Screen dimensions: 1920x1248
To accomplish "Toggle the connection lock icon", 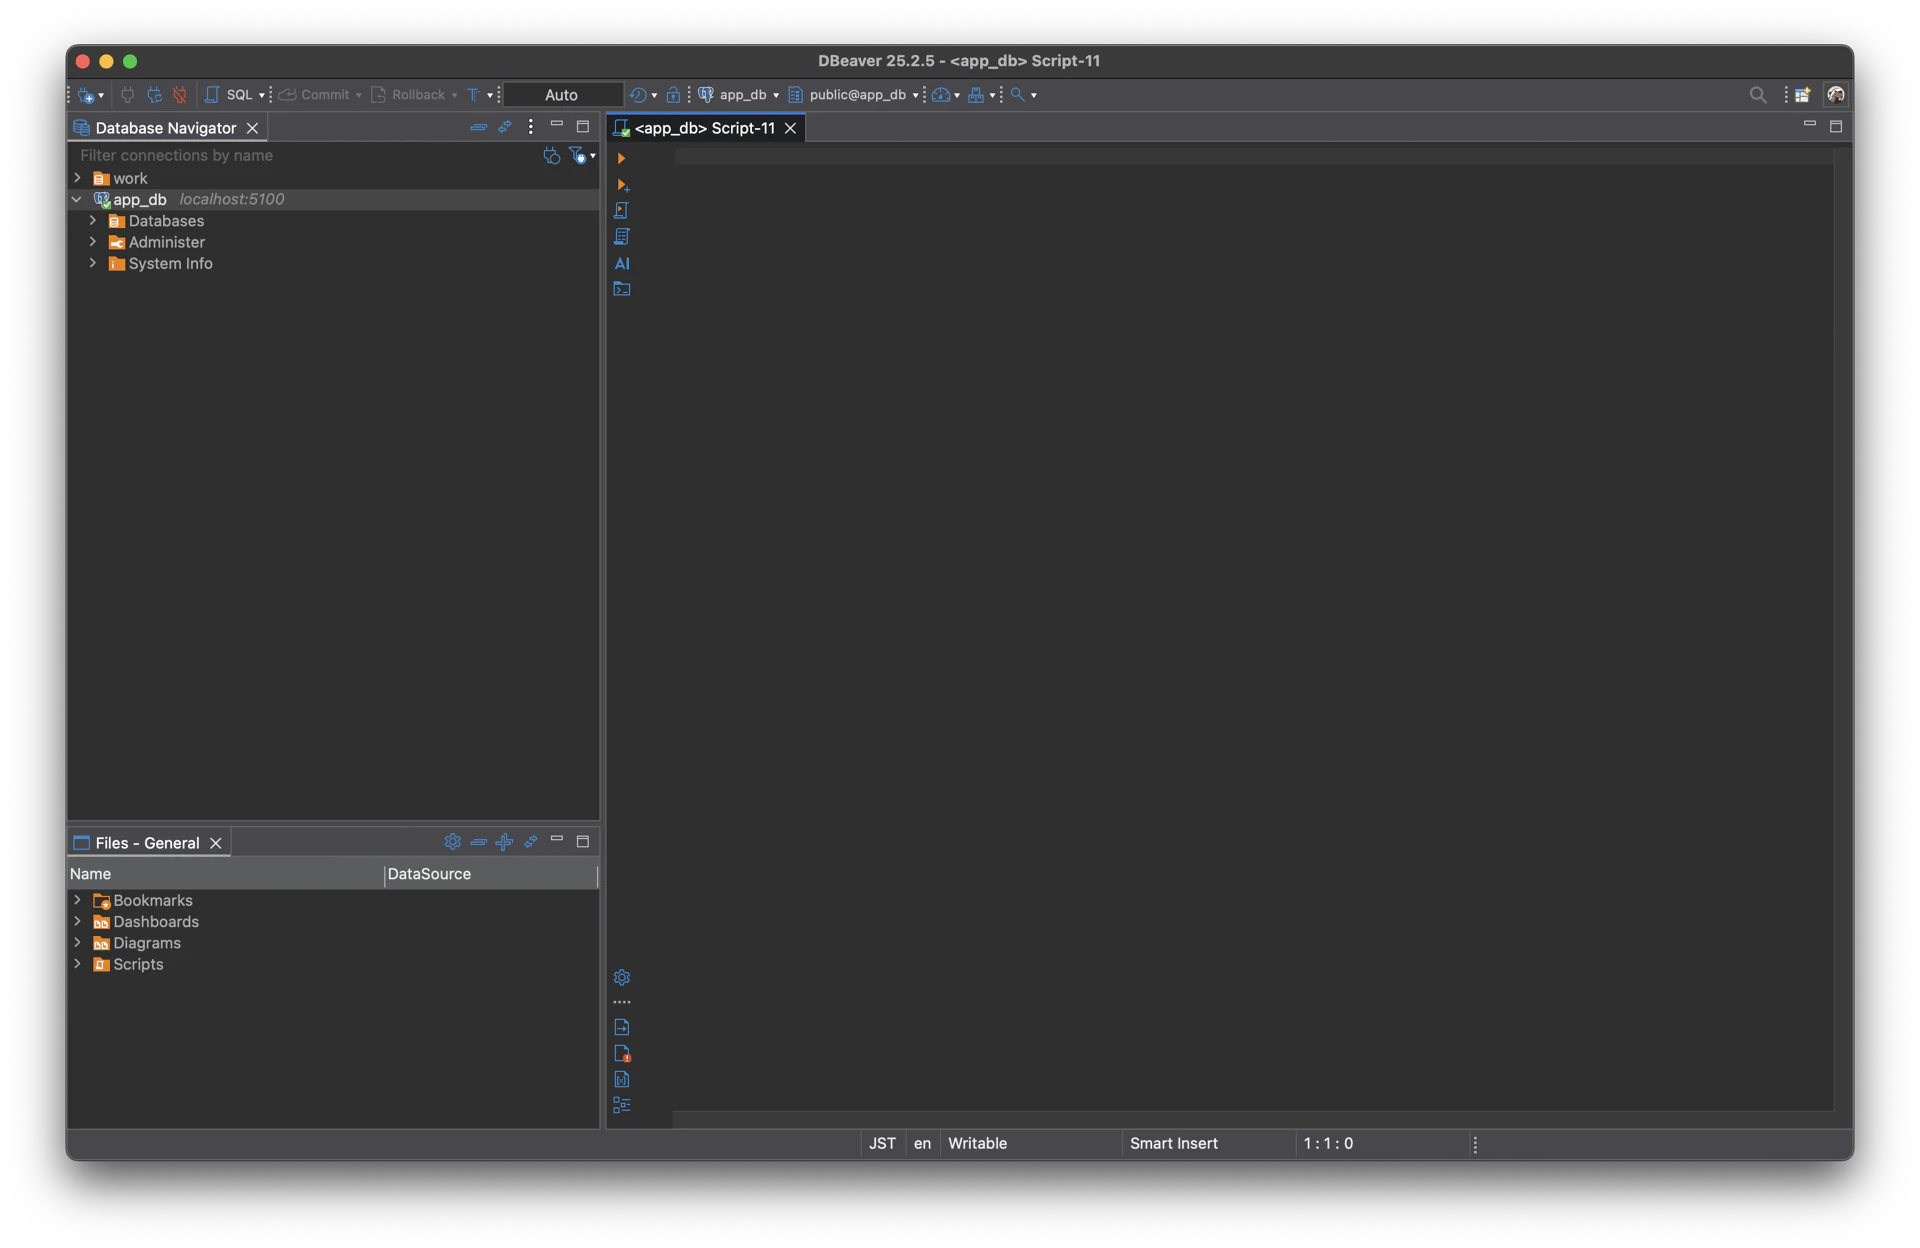I will [673, 95].
